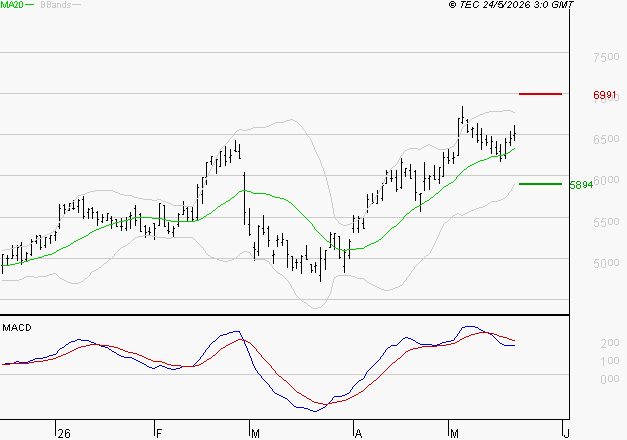Image resolution: width=627 pixels, height=440 pixels.
Task: Click the 200 MACD axis label
Action: coord(610,343)
